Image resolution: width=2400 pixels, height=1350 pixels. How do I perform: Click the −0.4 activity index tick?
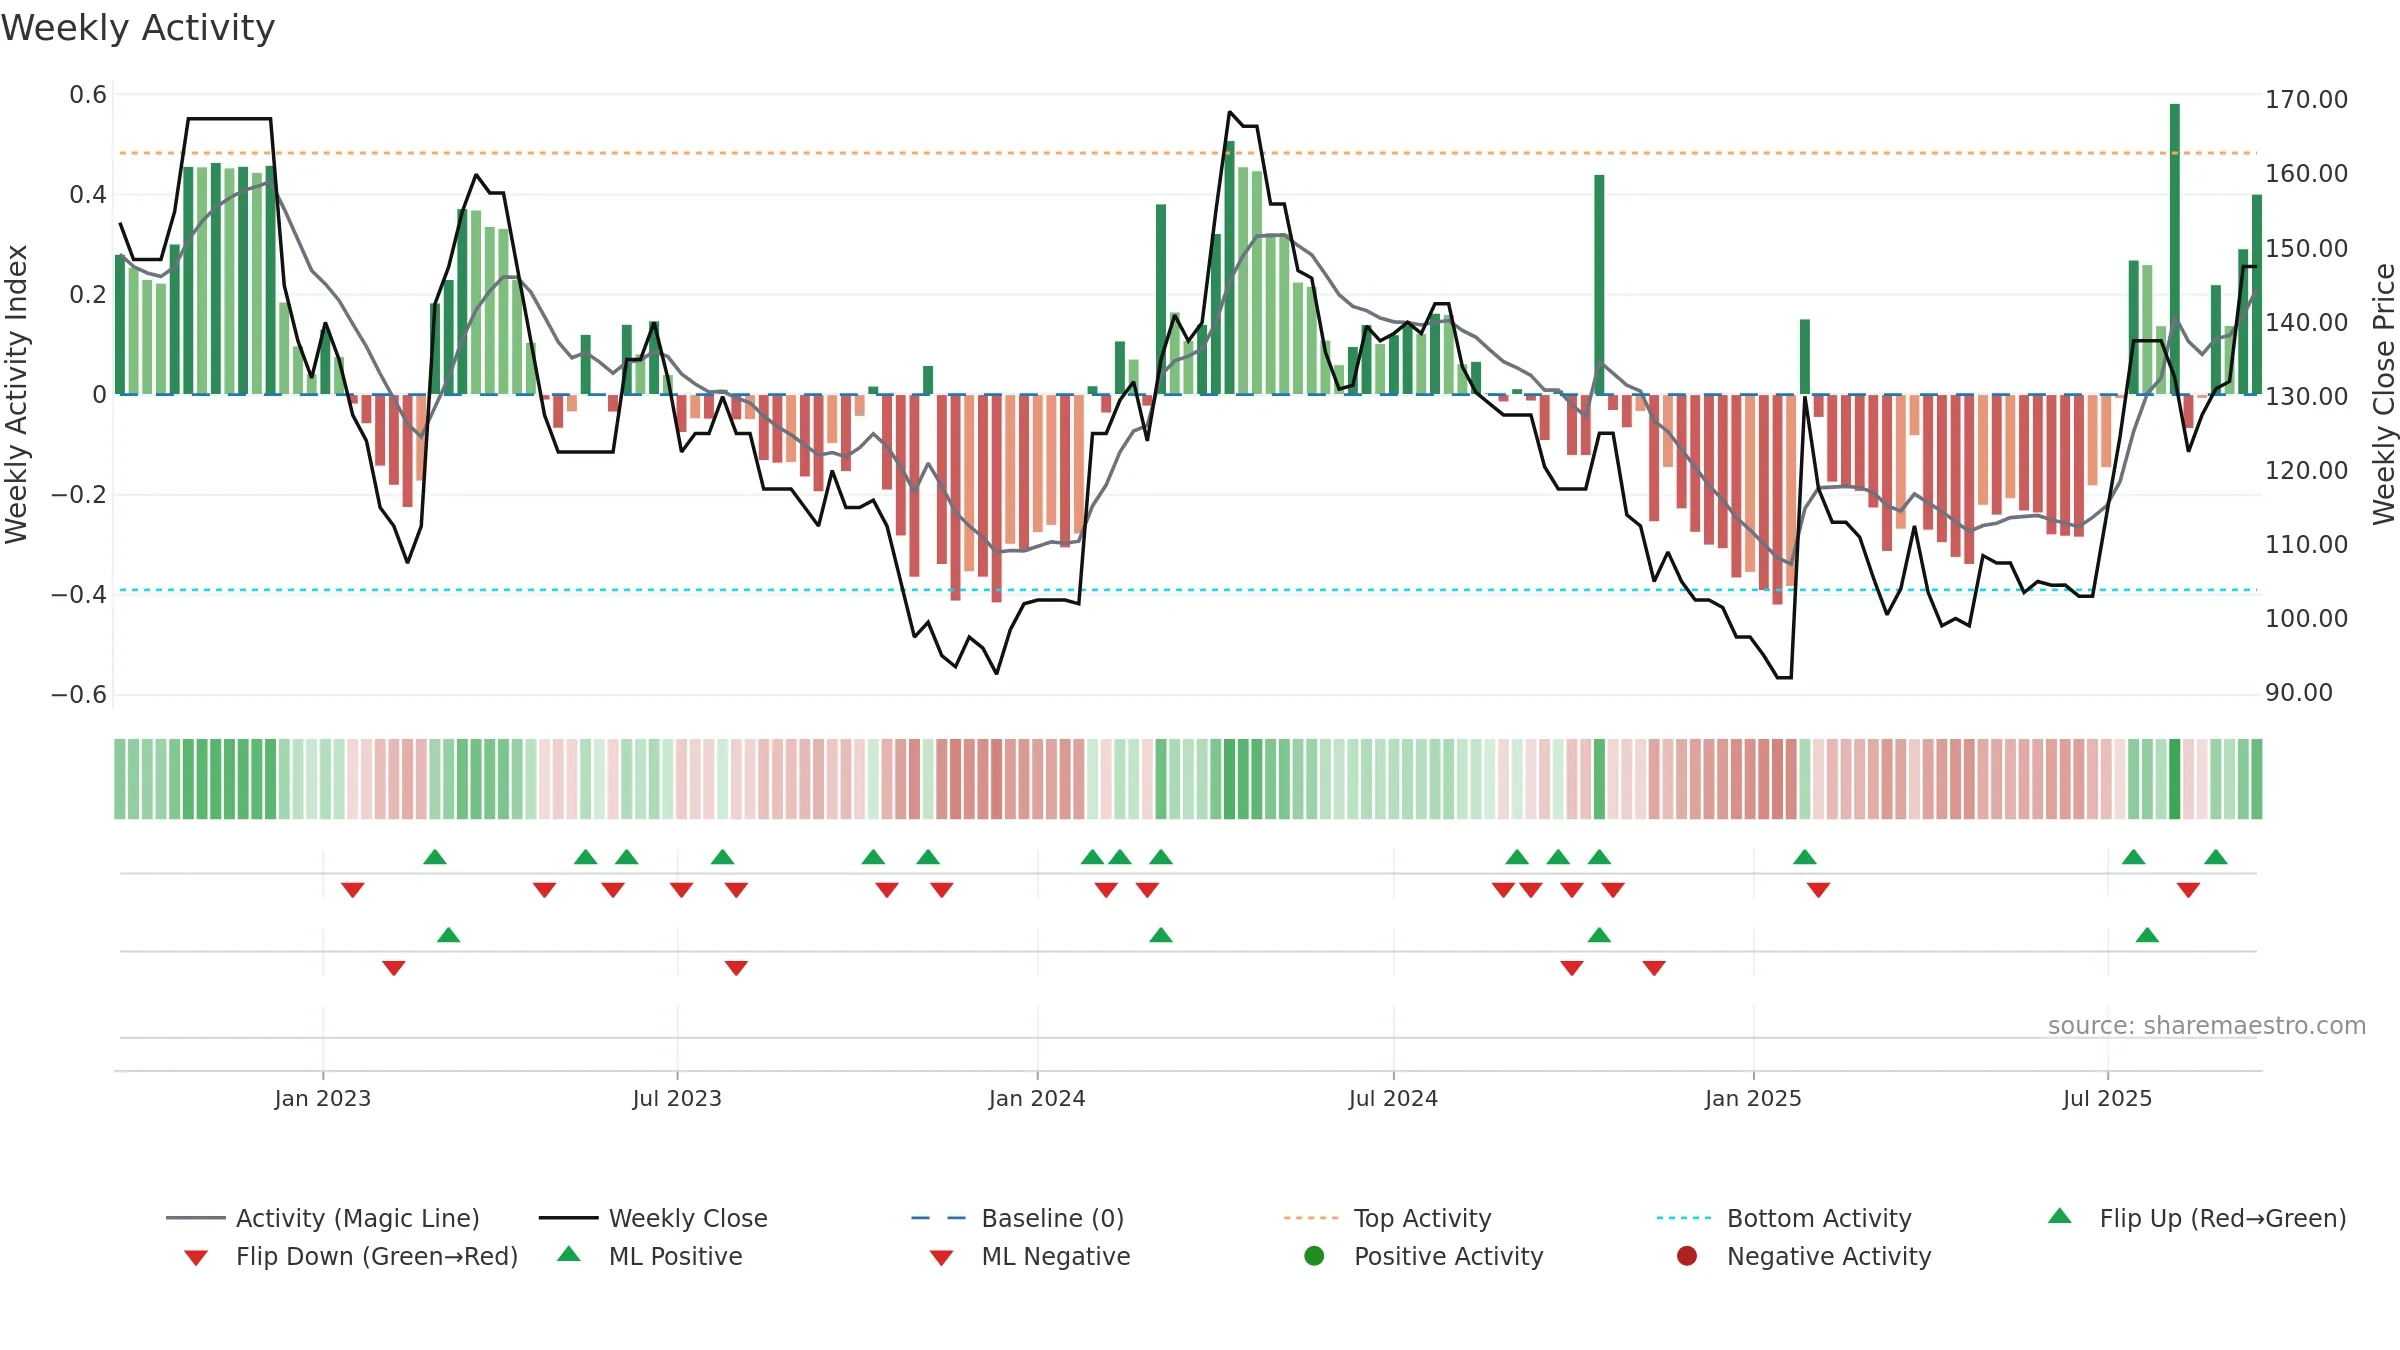pos(79,594)
